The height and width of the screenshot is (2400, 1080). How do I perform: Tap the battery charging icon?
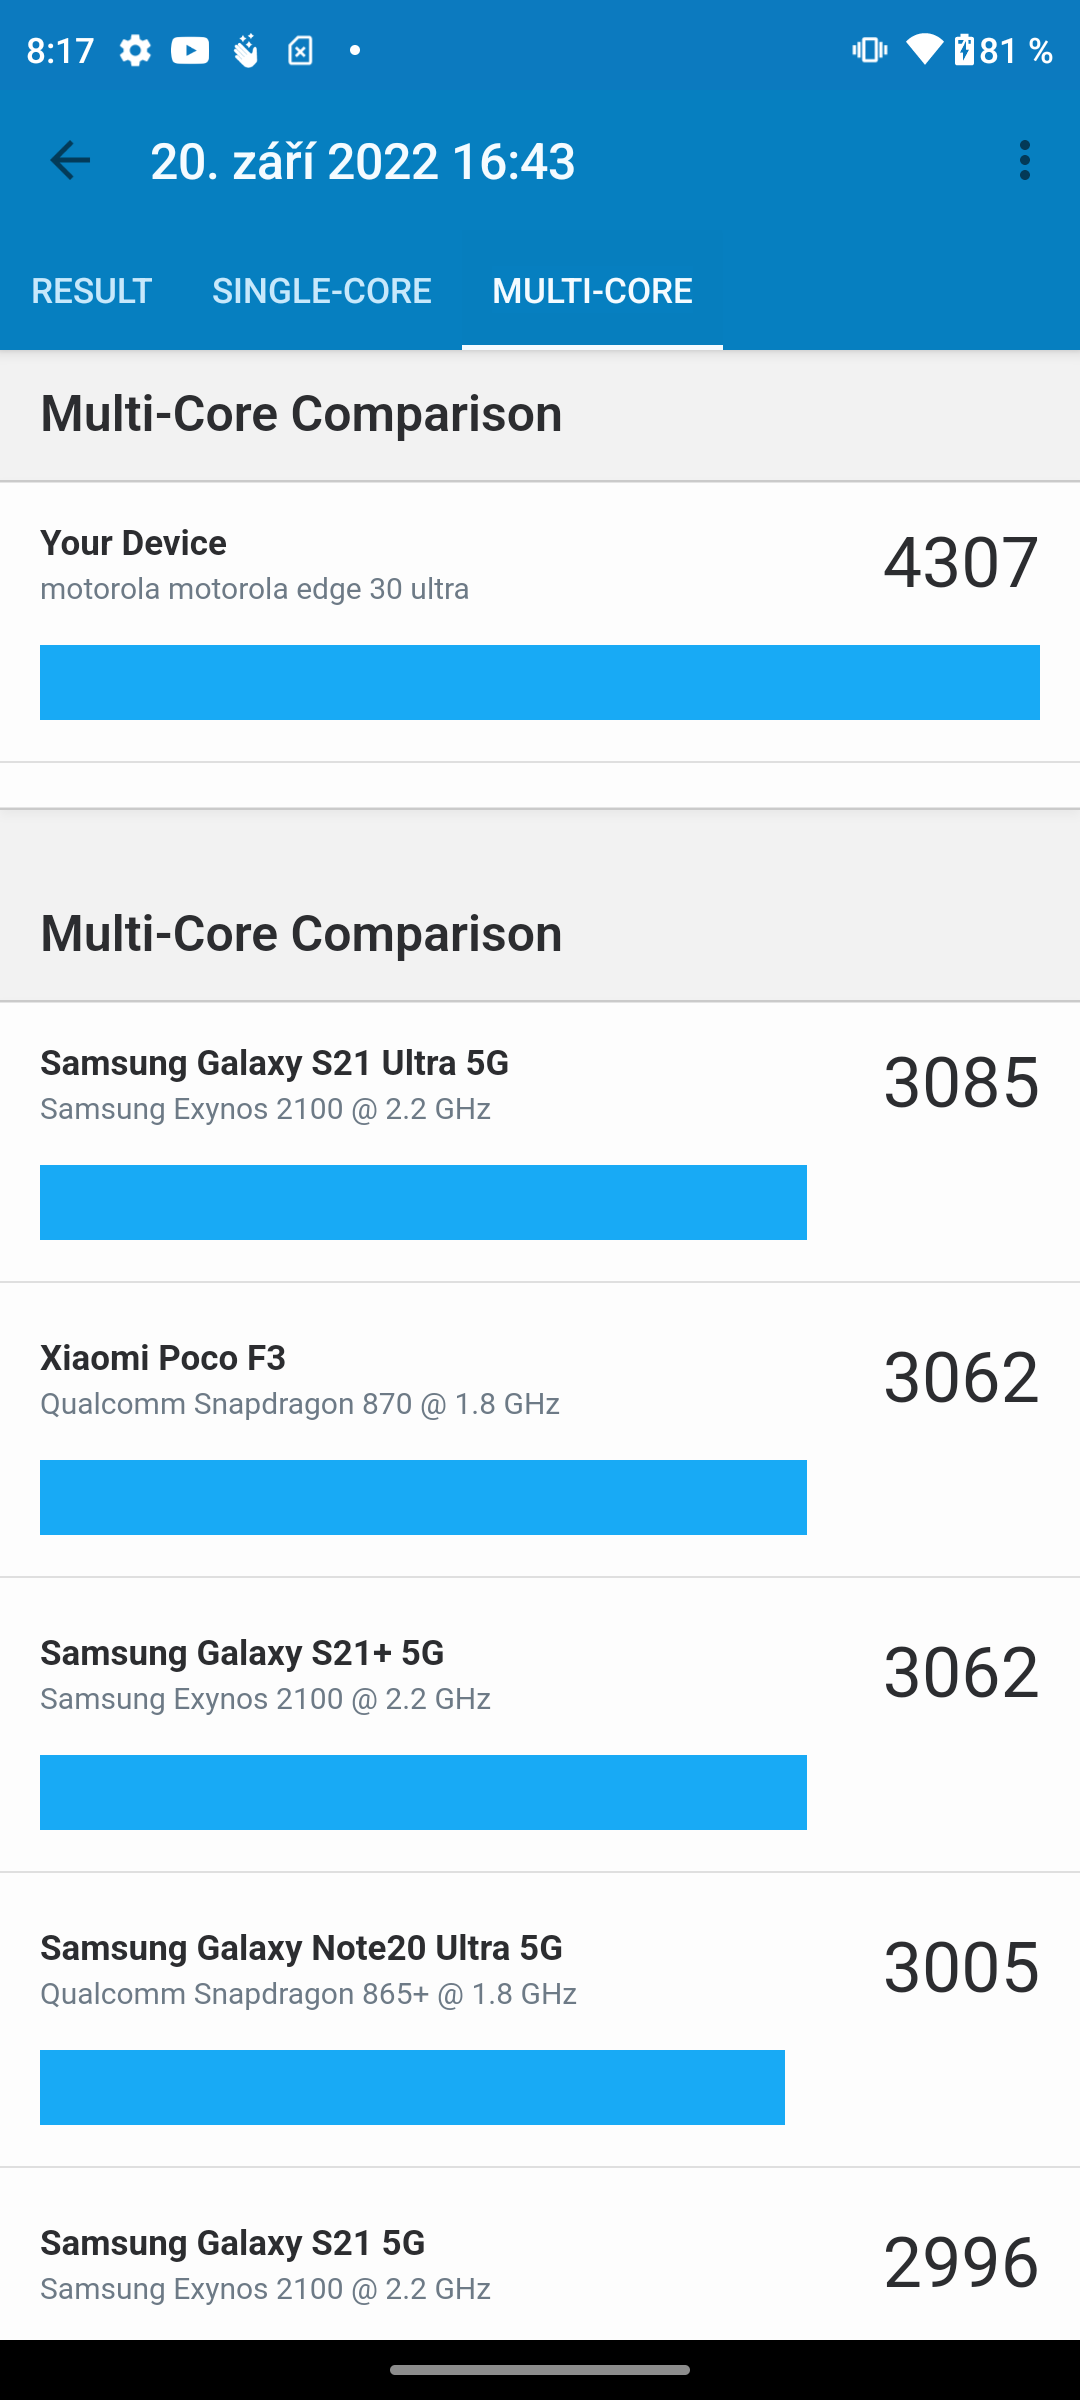tap(964, 49)
